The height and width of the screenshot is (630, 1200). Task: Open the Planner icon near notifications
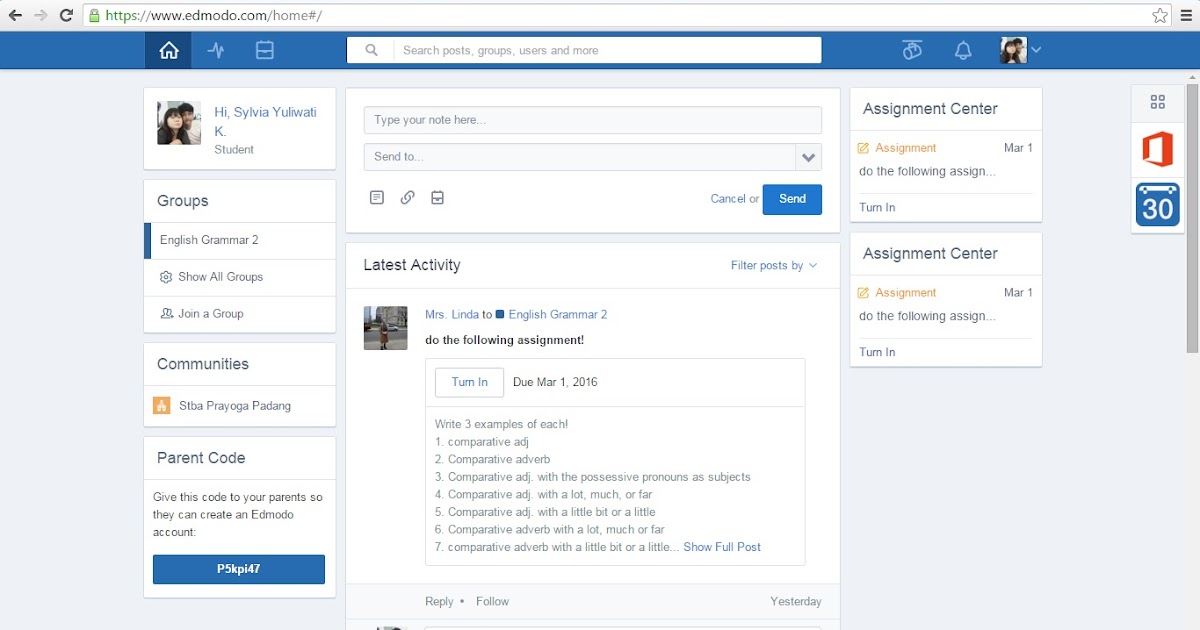click(x=911, y=49)
